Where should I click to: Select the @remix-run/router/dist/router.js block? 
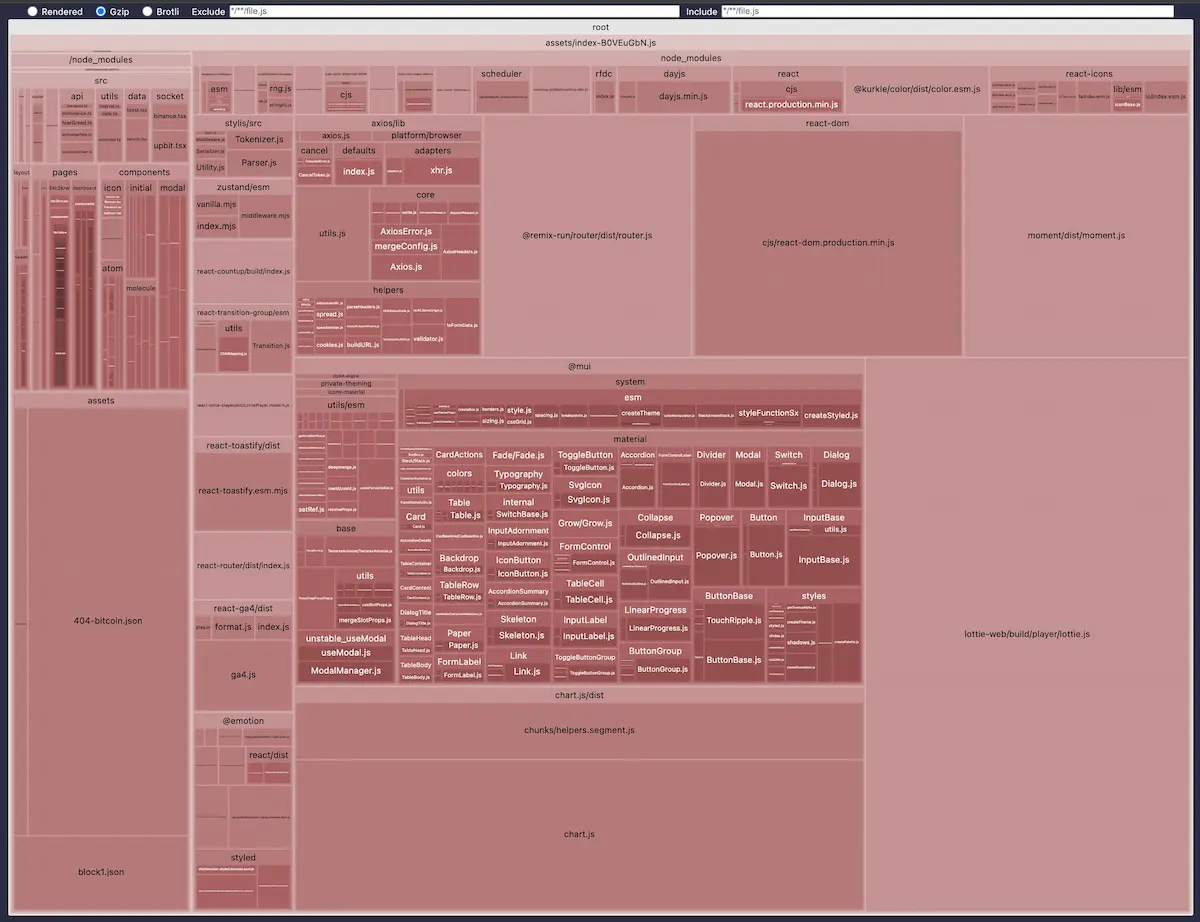pos(587,235)
